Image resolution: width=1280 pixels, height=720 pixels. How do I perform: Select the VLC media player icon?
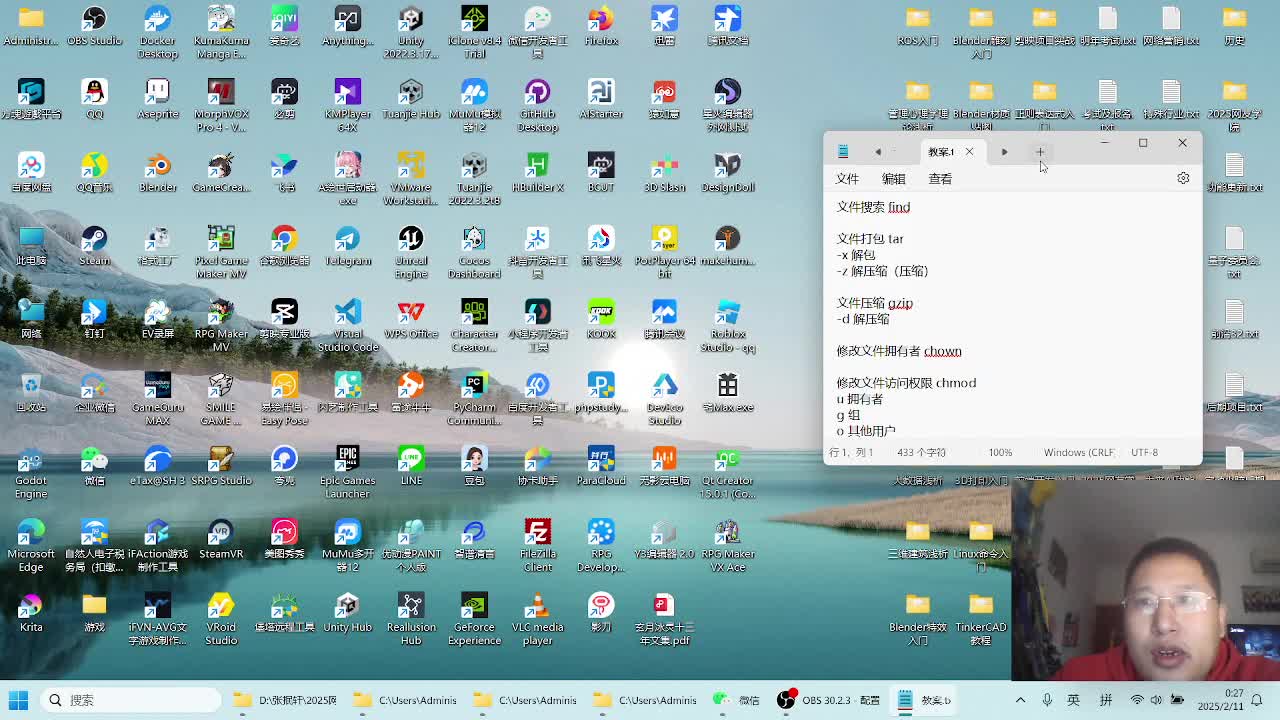pyautogui.click(x=537, y=619)
